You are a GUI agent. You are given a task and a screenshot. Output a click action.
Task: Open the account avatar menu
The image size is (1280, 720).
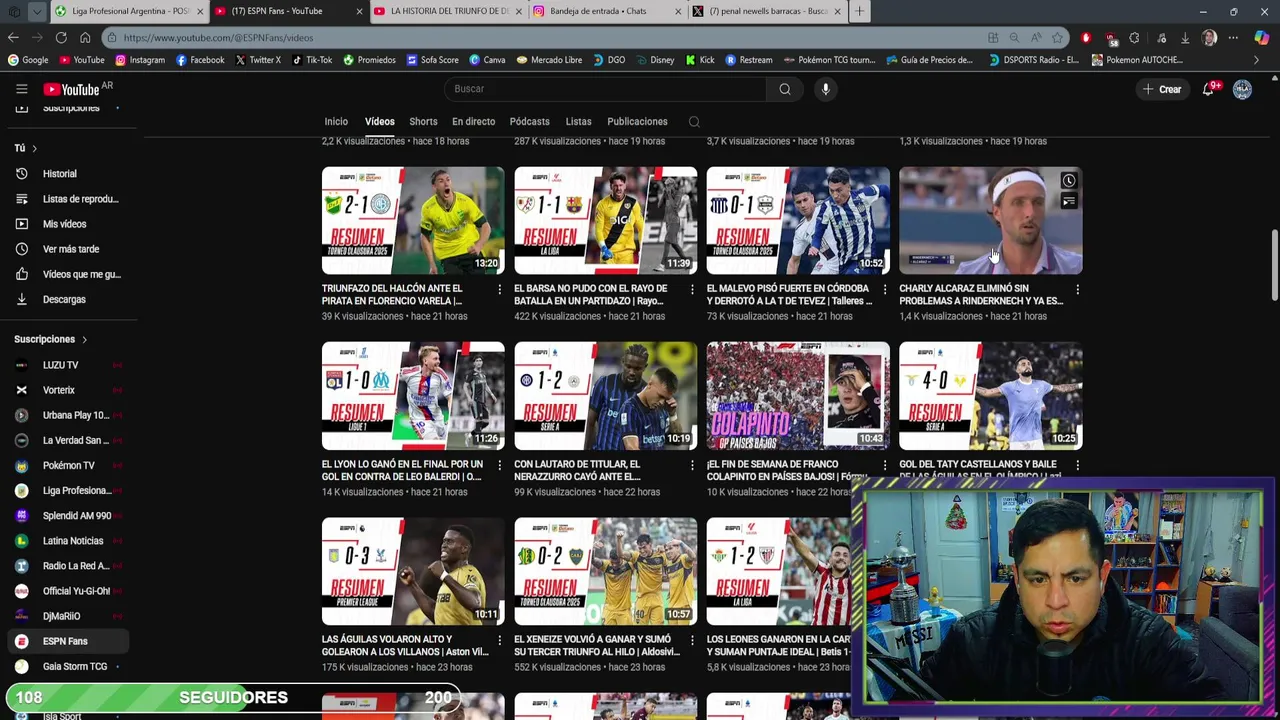[1242, 89]
